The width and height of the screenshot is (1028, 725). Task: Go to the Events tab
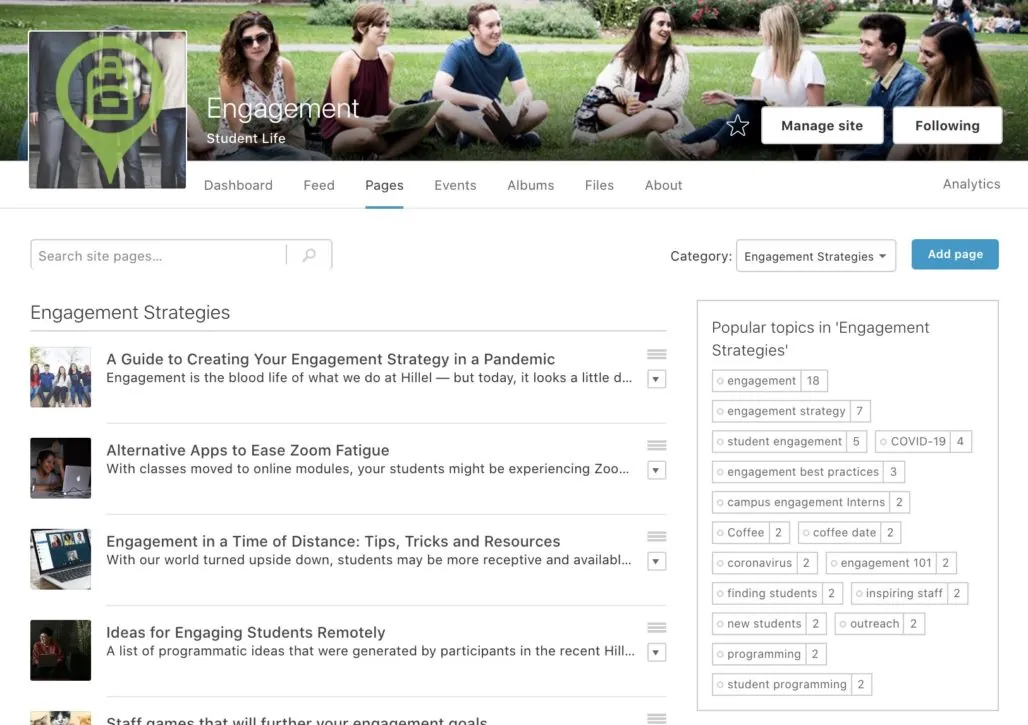[455, 186]
